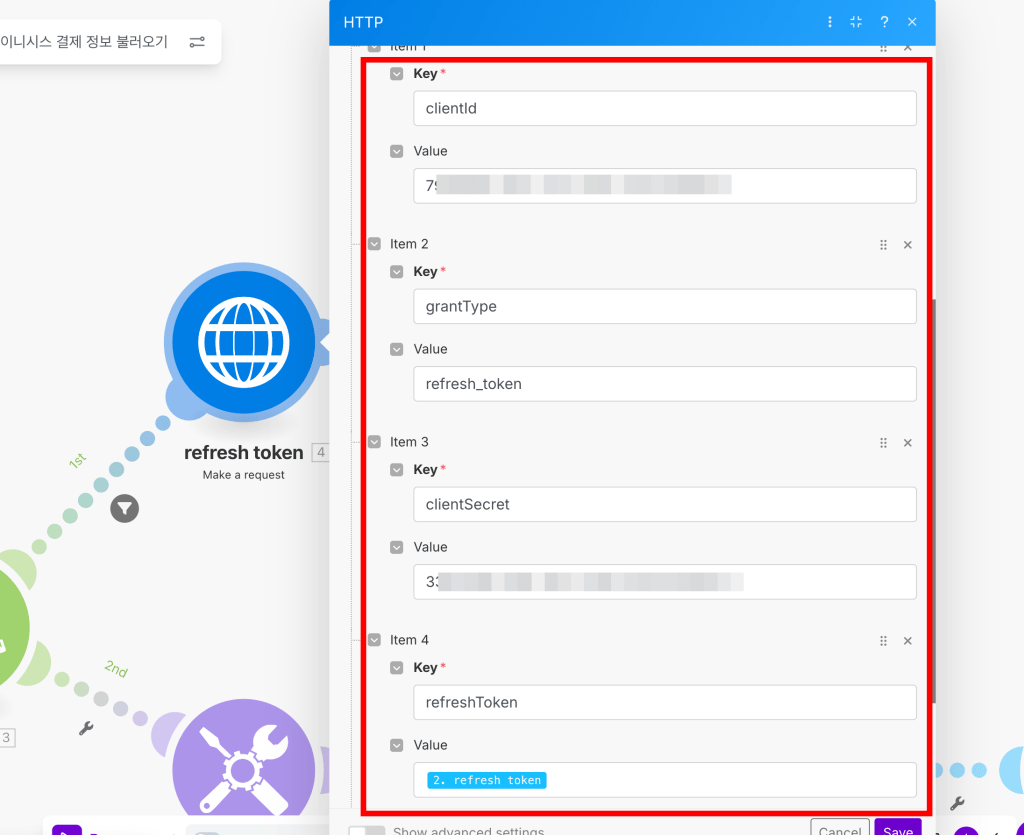Click the grantType key input field
Screen dimensions: 1024x835
click(664, 307)
